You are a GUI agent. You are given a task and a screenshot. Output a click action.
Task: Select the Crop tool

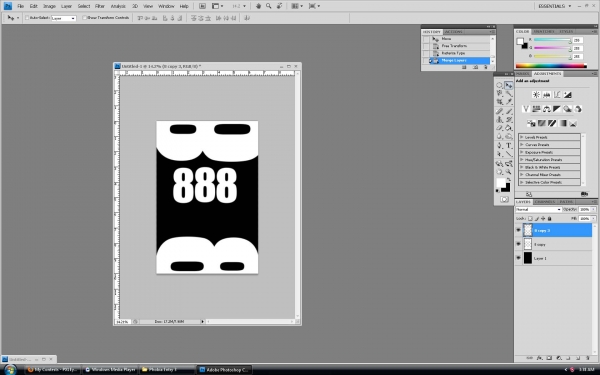(499, 102)
